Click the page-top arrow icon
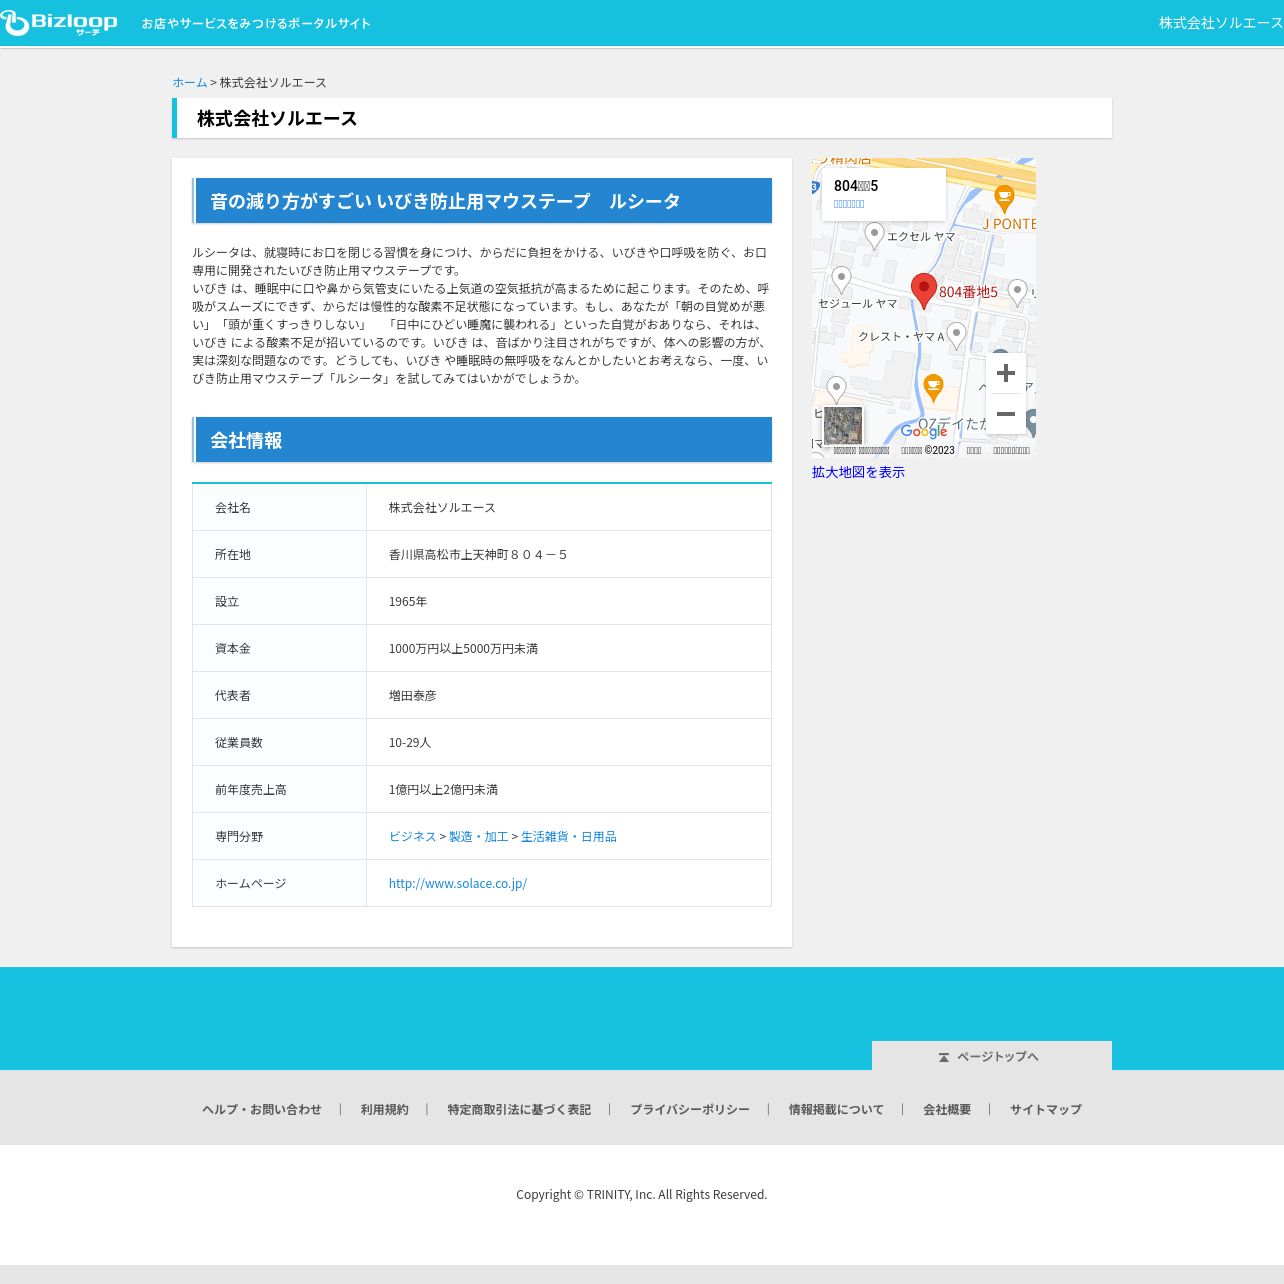This screenshot has height=1284, width=1284. tap(944, 1057)
